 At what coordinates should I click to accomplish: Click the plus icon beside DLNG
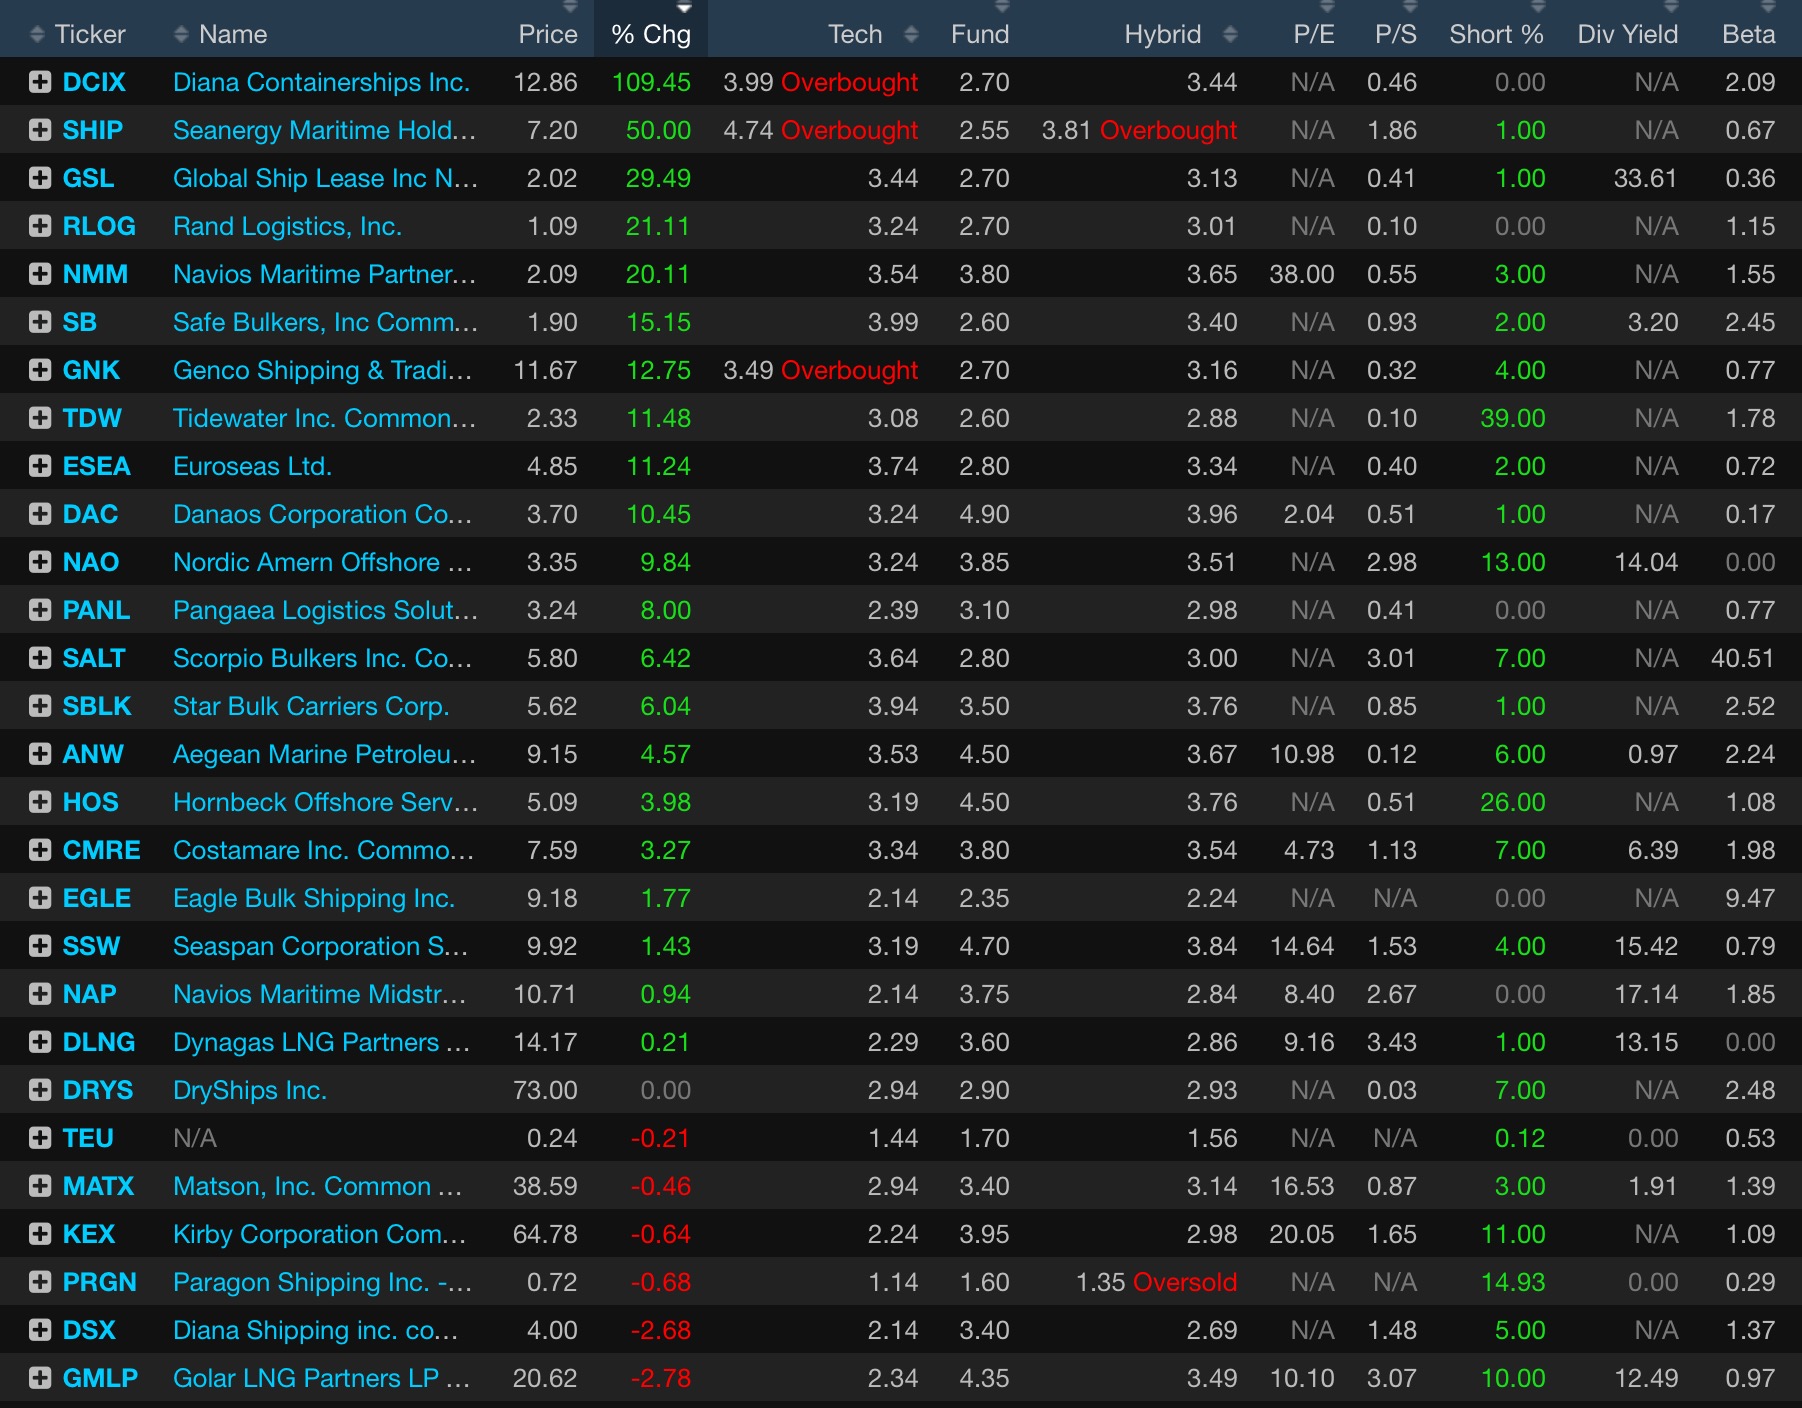(x=40, y=1042)
